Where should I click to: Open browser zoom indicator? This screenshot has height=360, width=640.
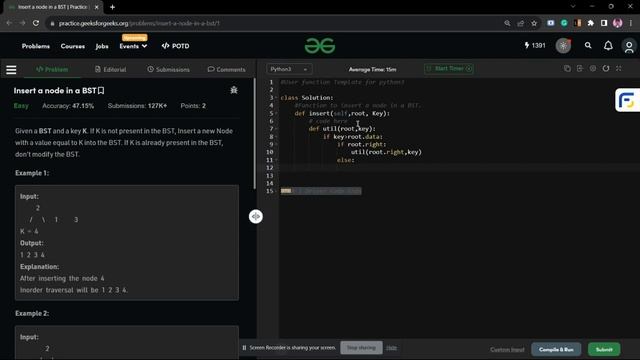coord(507,23)
